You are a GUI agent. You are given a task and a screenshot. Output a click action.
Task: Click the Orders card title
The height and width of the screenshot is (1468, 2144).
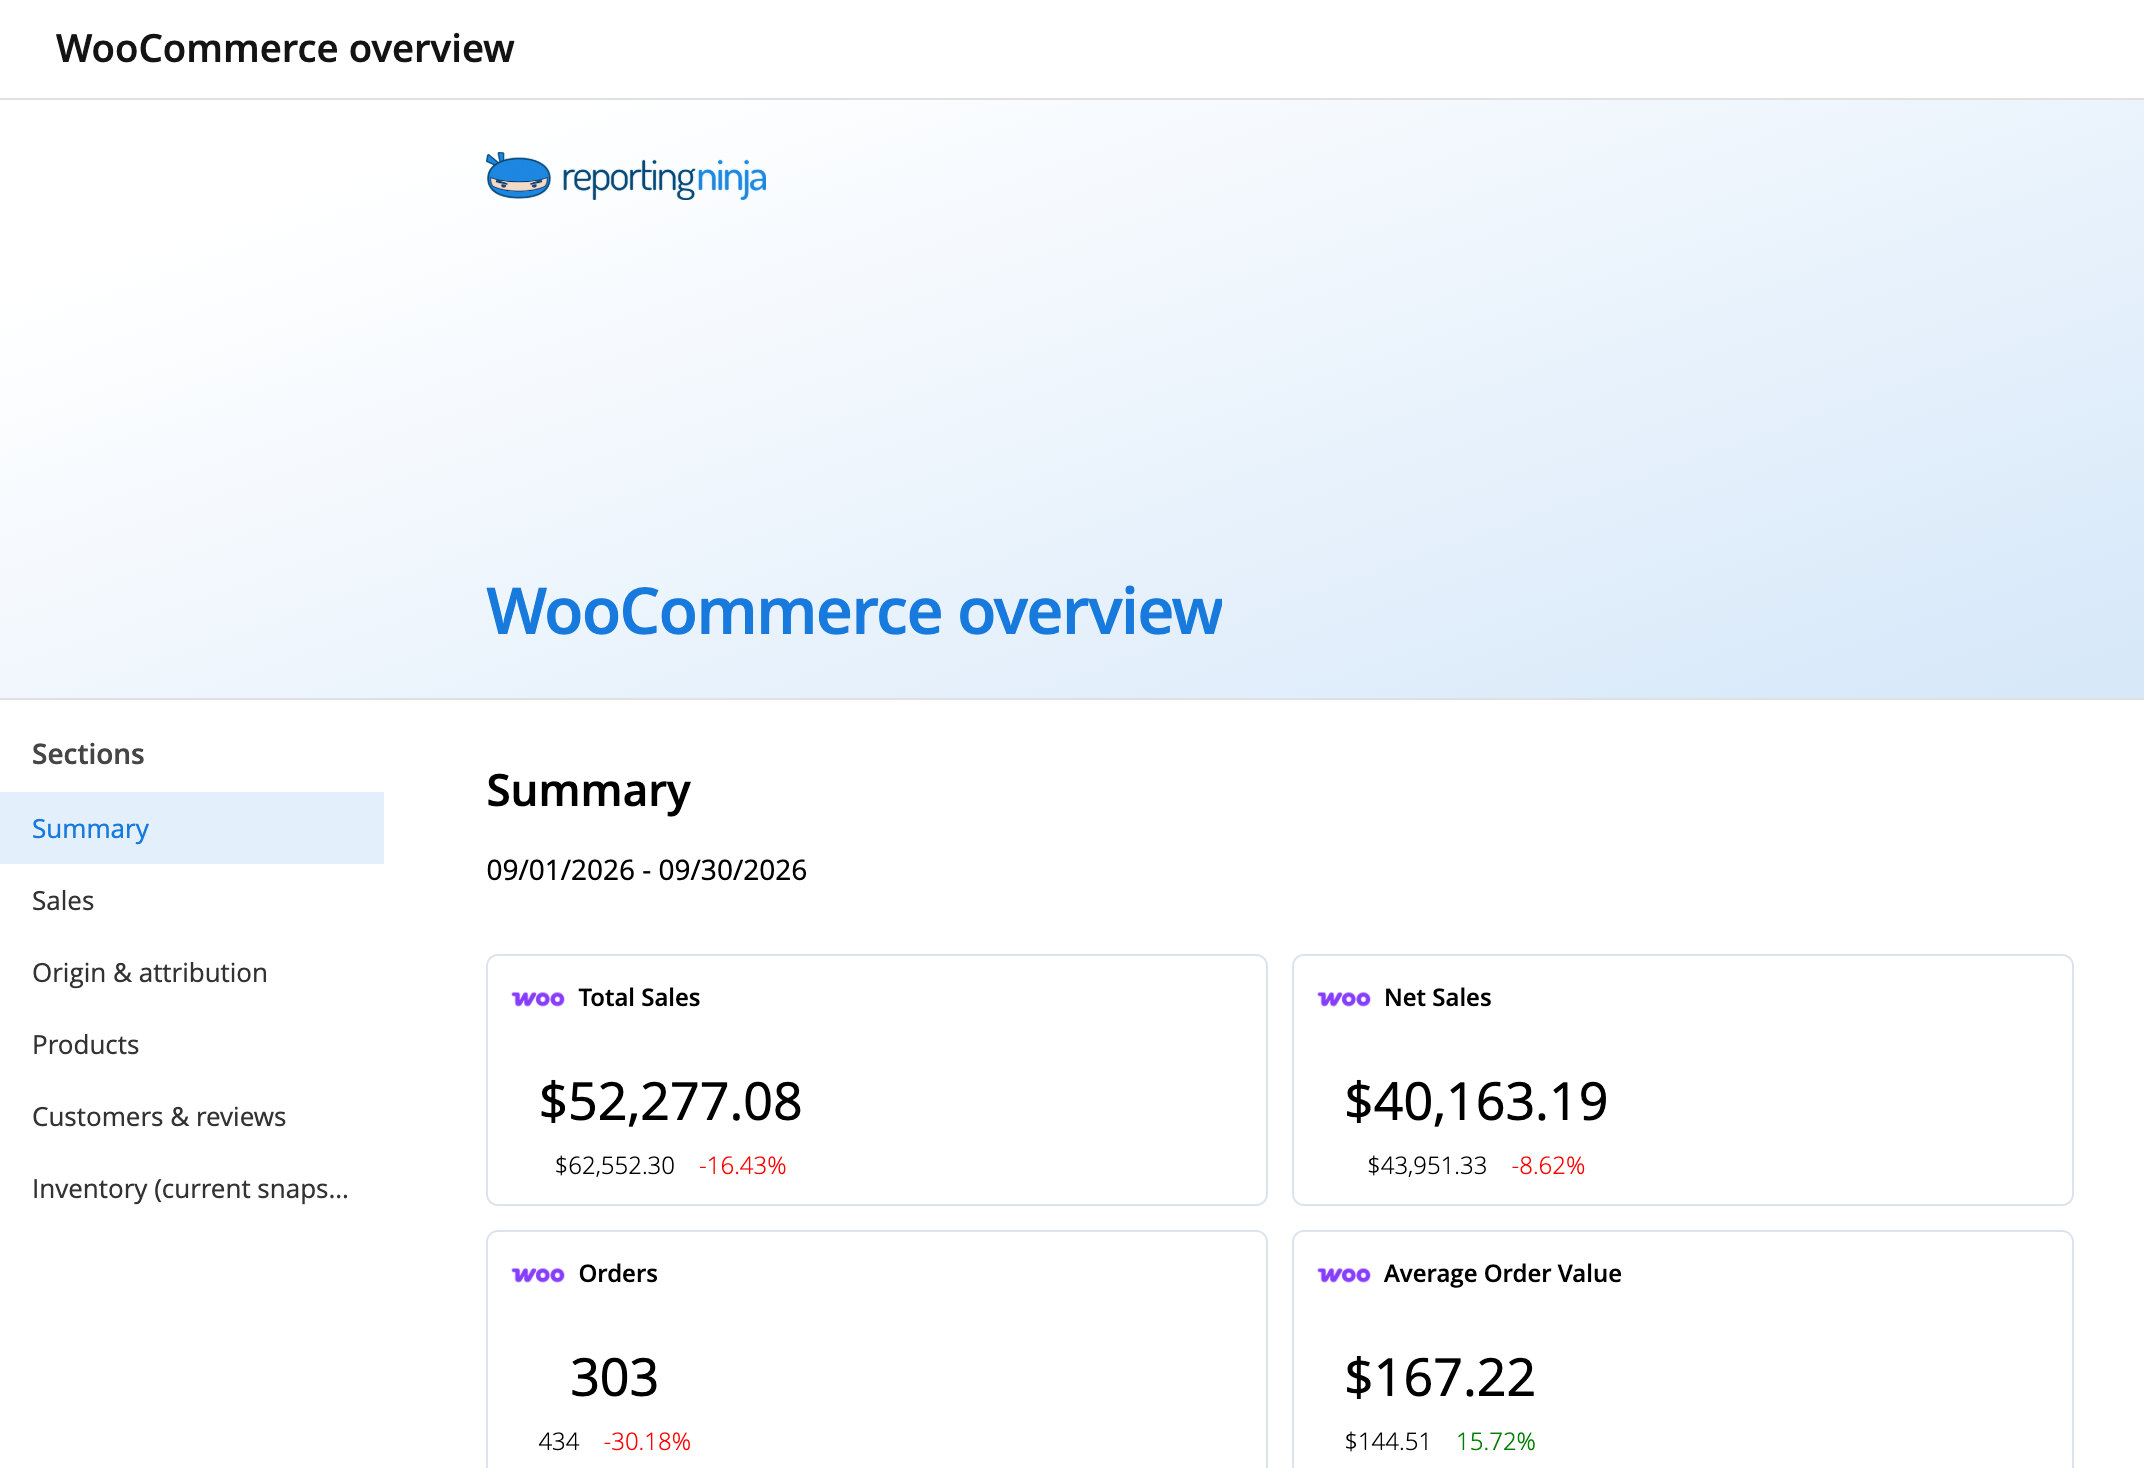pyautogui.click(x=618, y=1273)
